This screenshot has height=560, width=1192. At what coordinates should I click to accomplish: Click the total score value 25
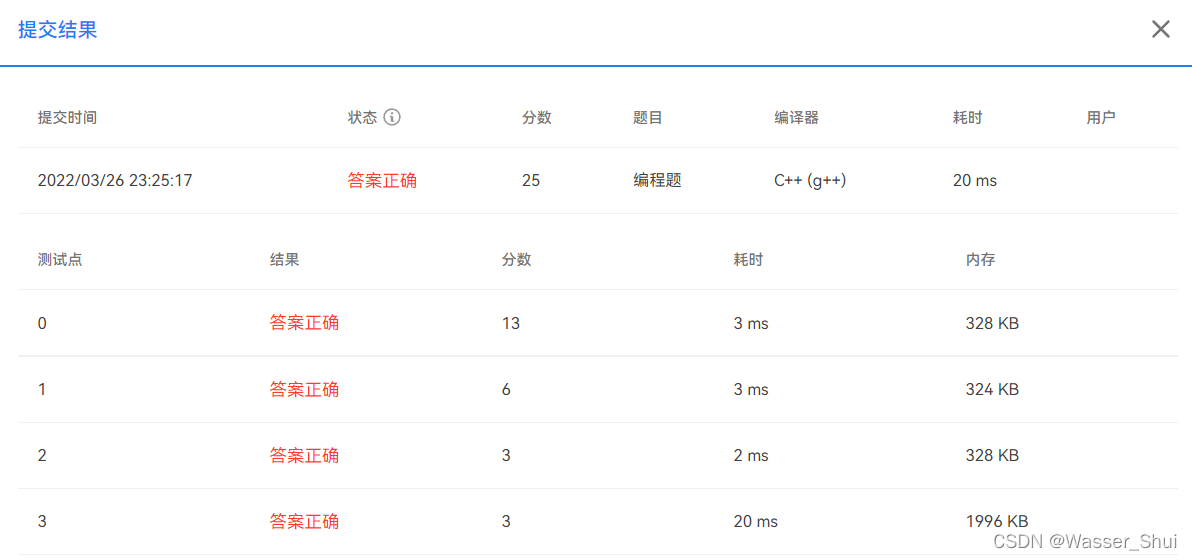coord(531,181)
